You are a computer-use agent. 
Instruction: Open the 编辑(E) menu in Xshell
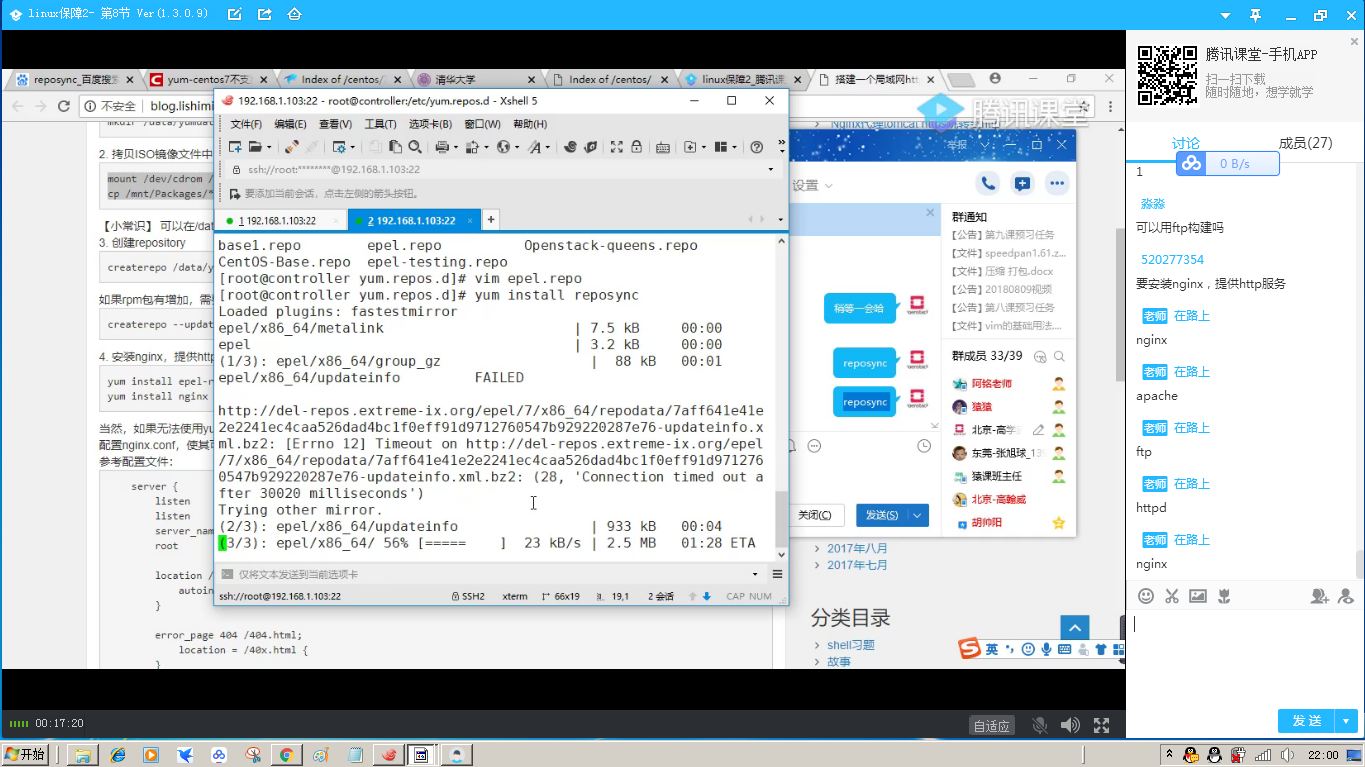[x=290, y=124]
